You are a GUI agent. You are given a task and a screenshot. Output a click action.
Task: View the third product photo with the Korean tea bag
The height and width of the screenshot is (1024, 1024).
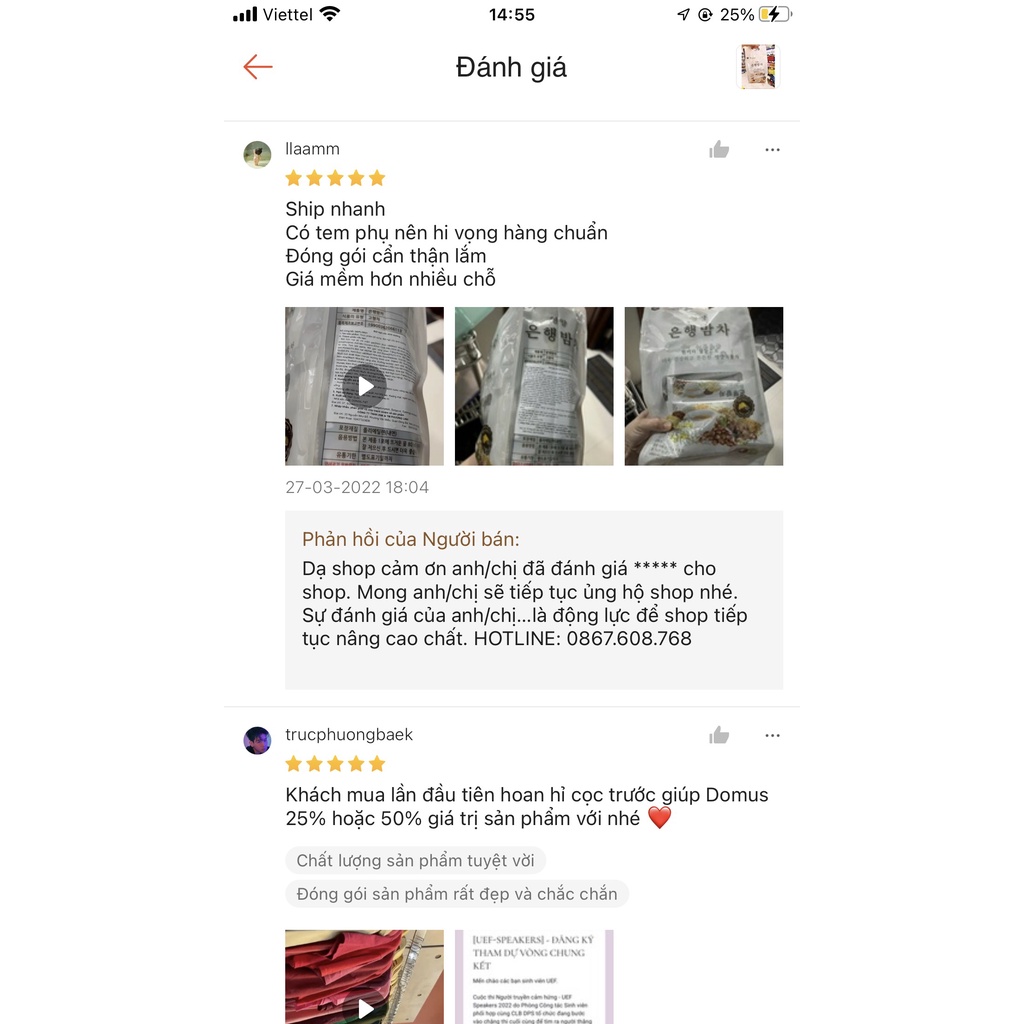[704, 386]
